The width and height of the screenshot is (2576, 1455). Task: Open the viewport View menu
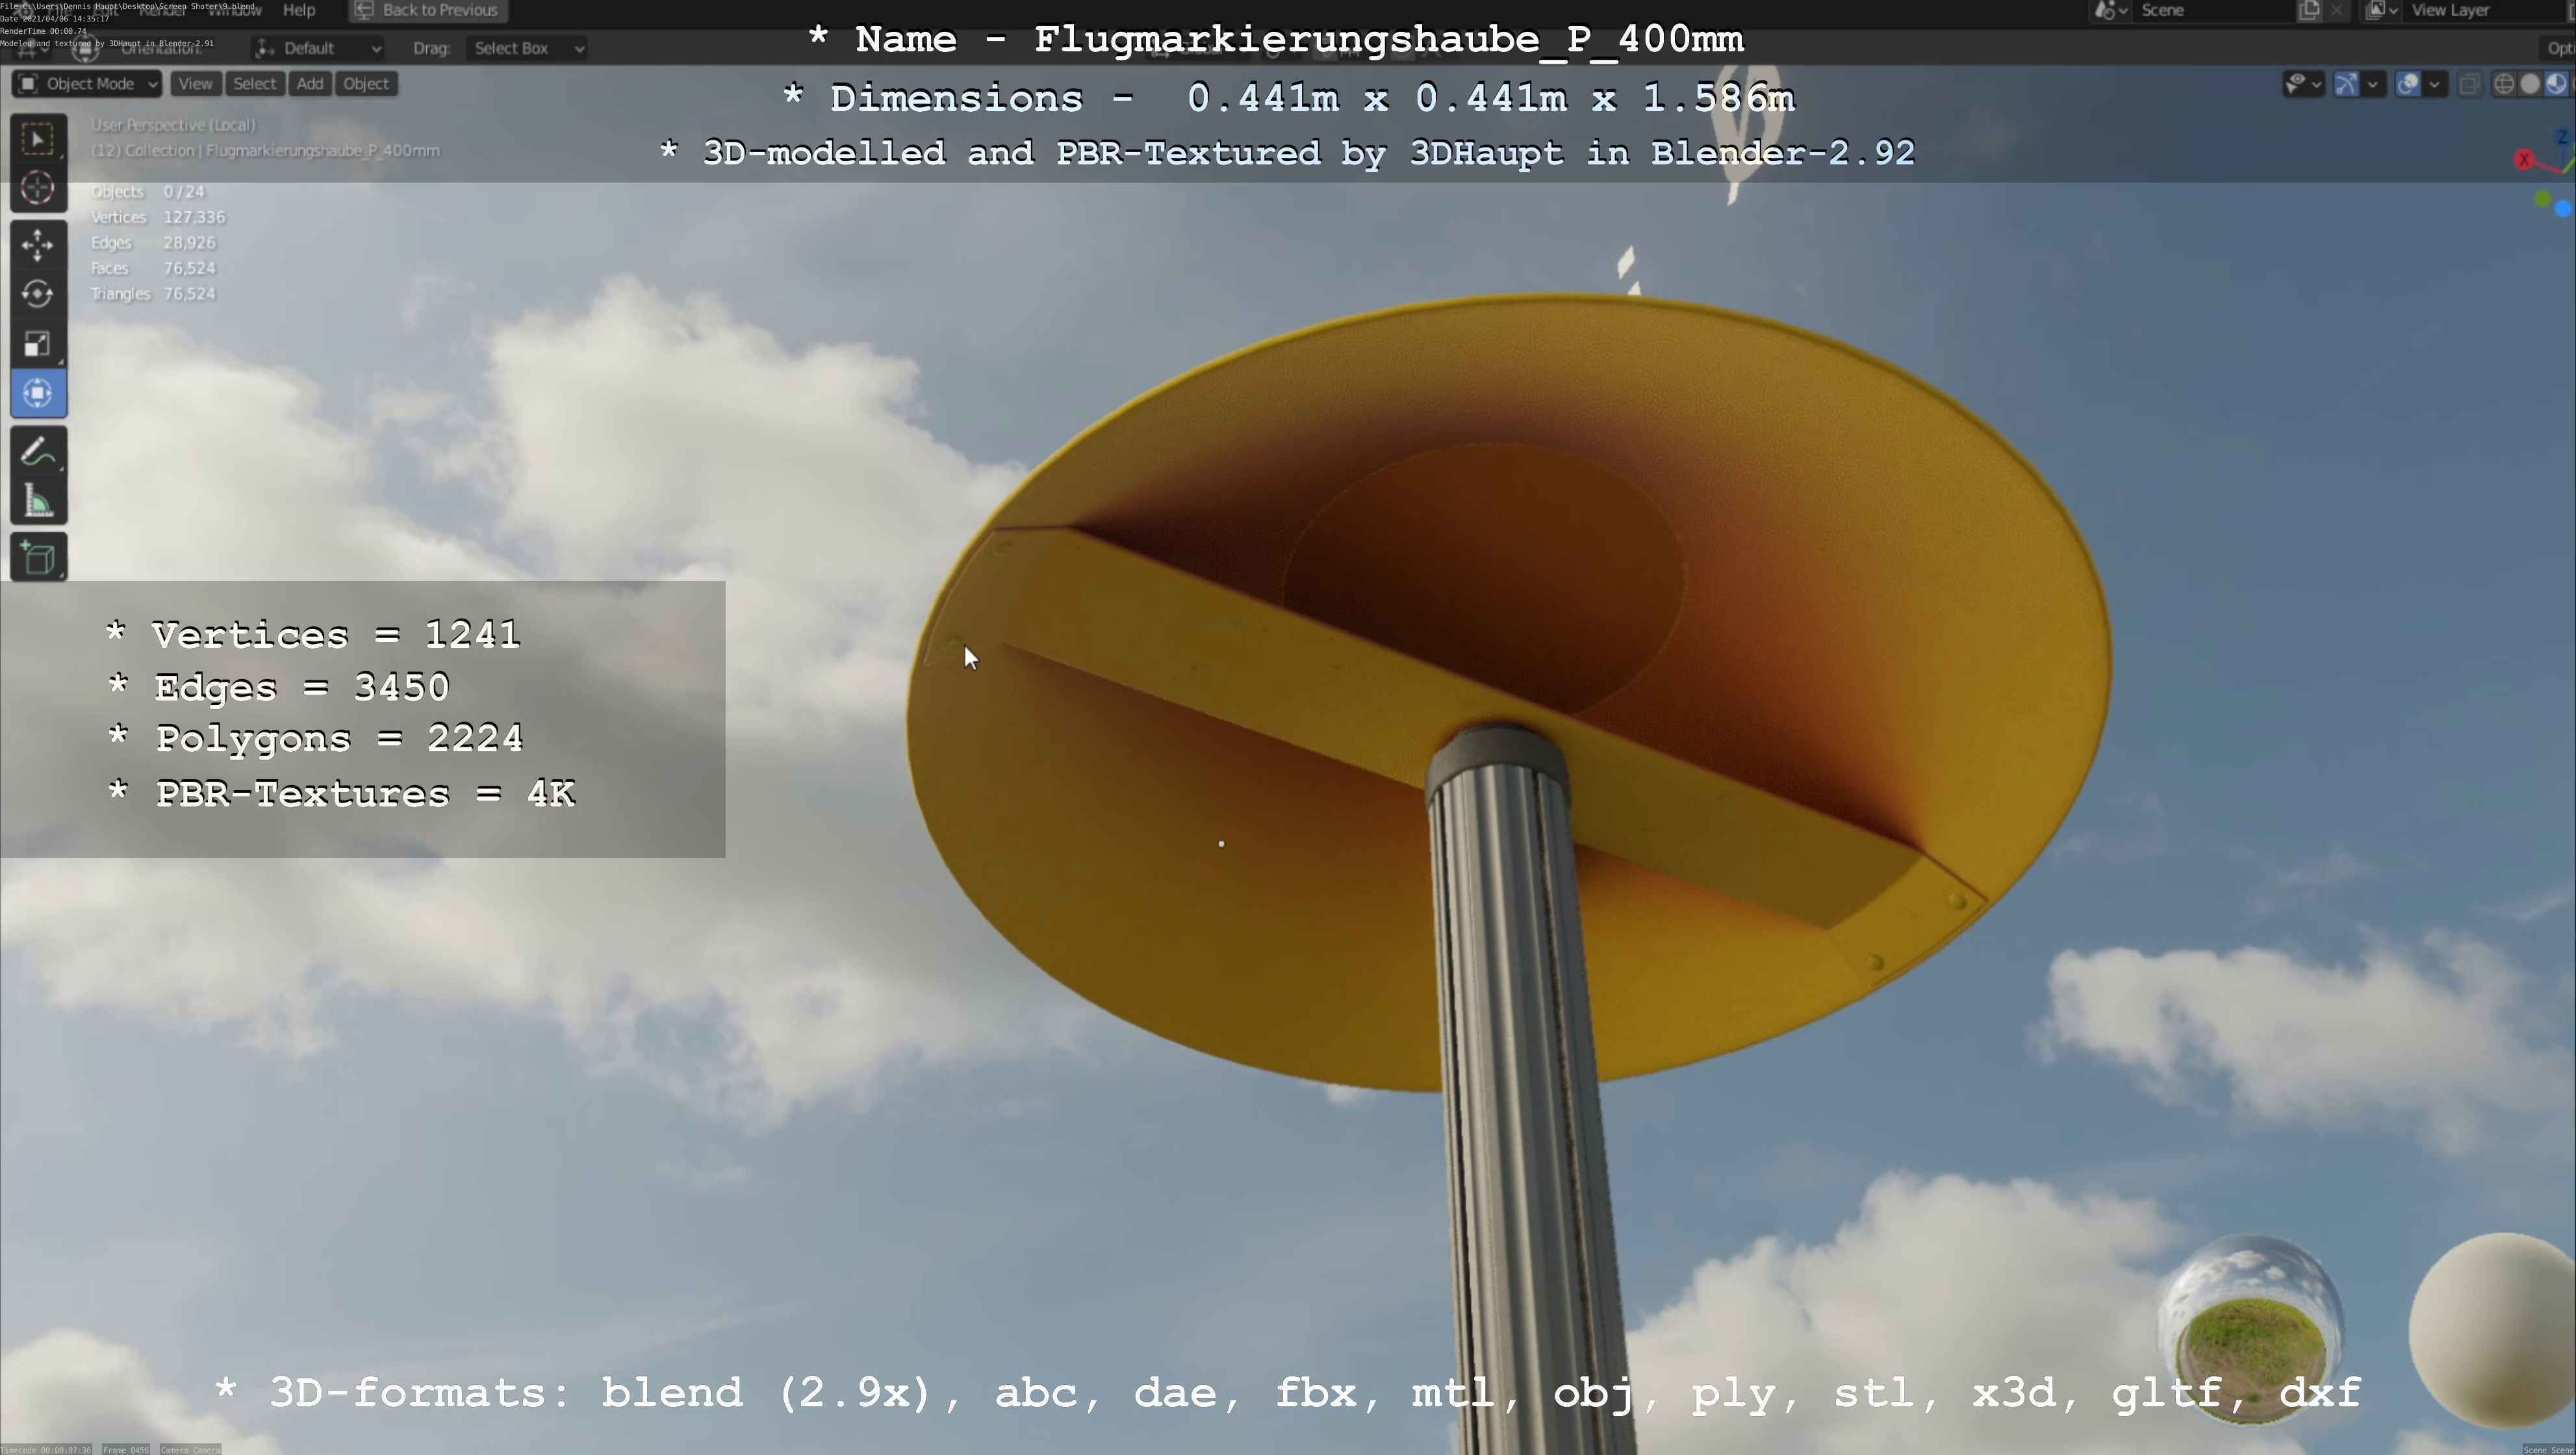click(195, 84)
